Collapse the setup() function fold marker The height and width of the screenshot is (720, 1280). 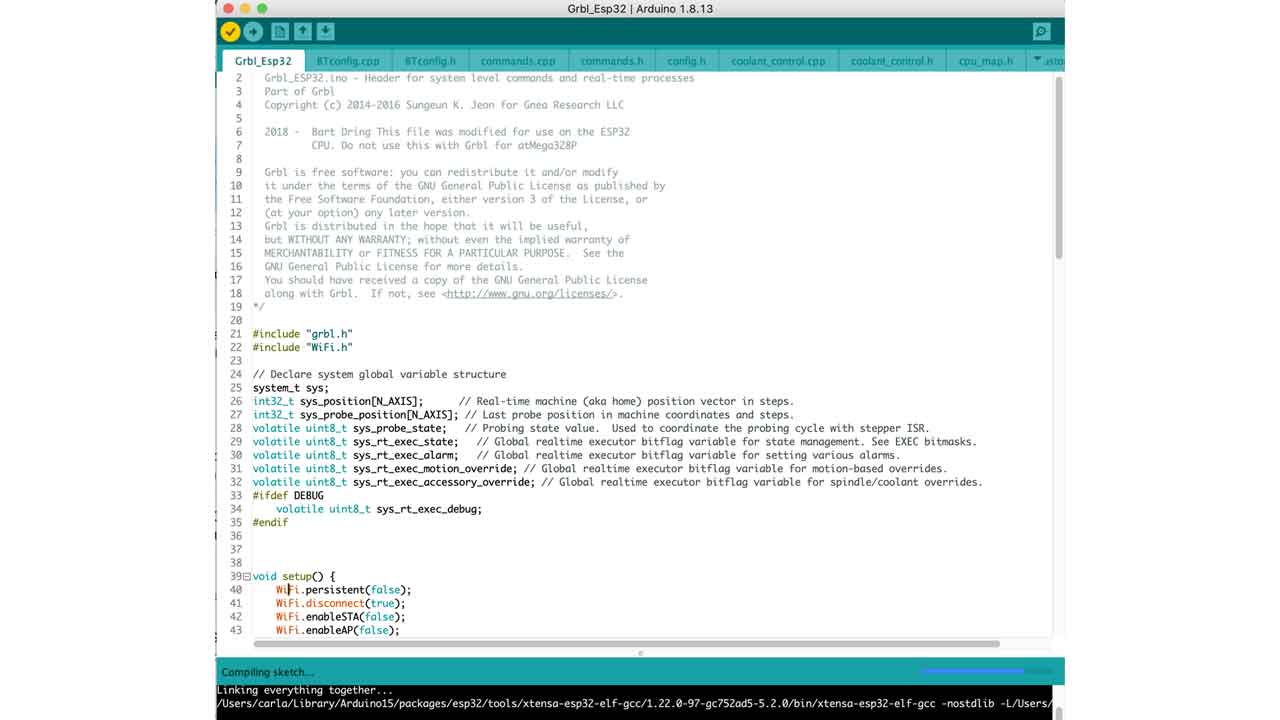(x=247, y=577)
